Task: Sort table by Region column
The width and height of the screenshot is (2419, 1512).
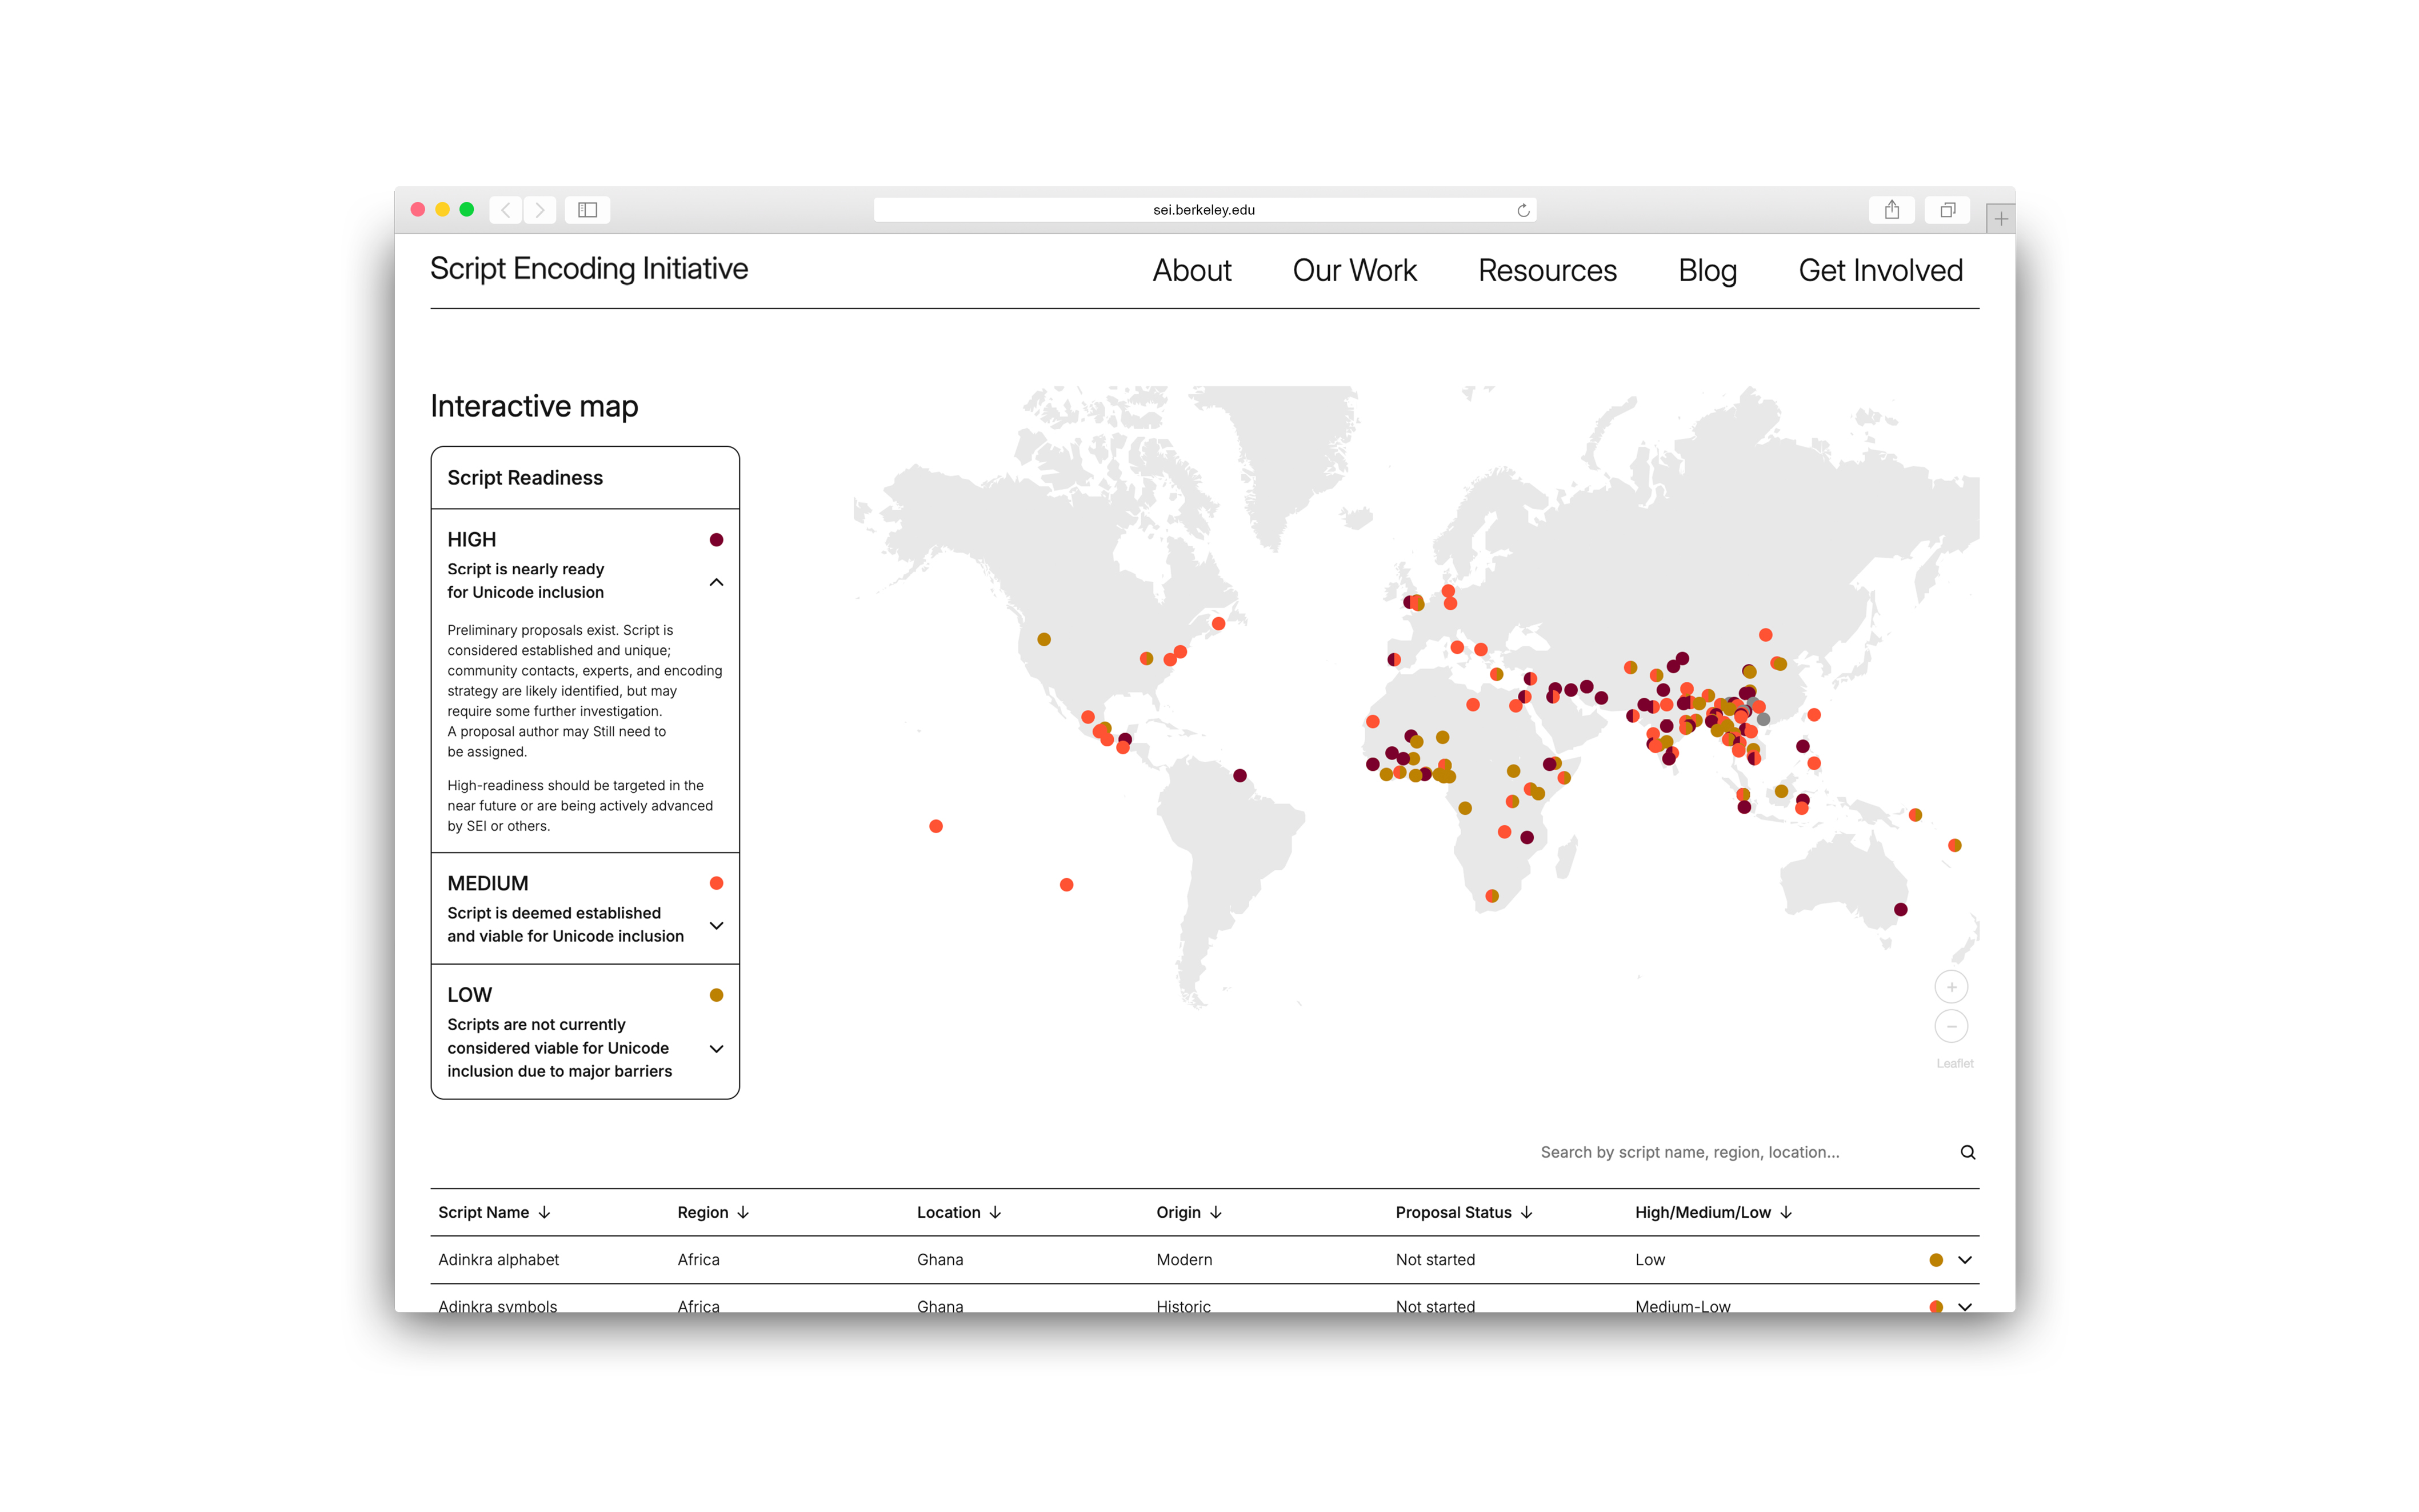Action: (x=712, y=1212)
